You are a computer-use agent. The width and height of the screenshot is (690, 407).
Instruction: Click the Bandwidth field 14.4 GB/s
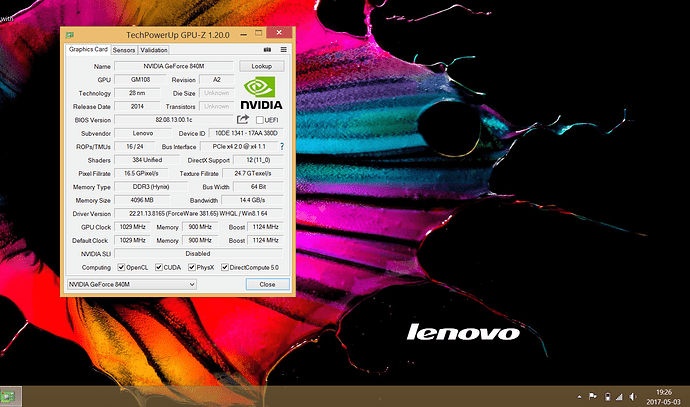[252, 200]
